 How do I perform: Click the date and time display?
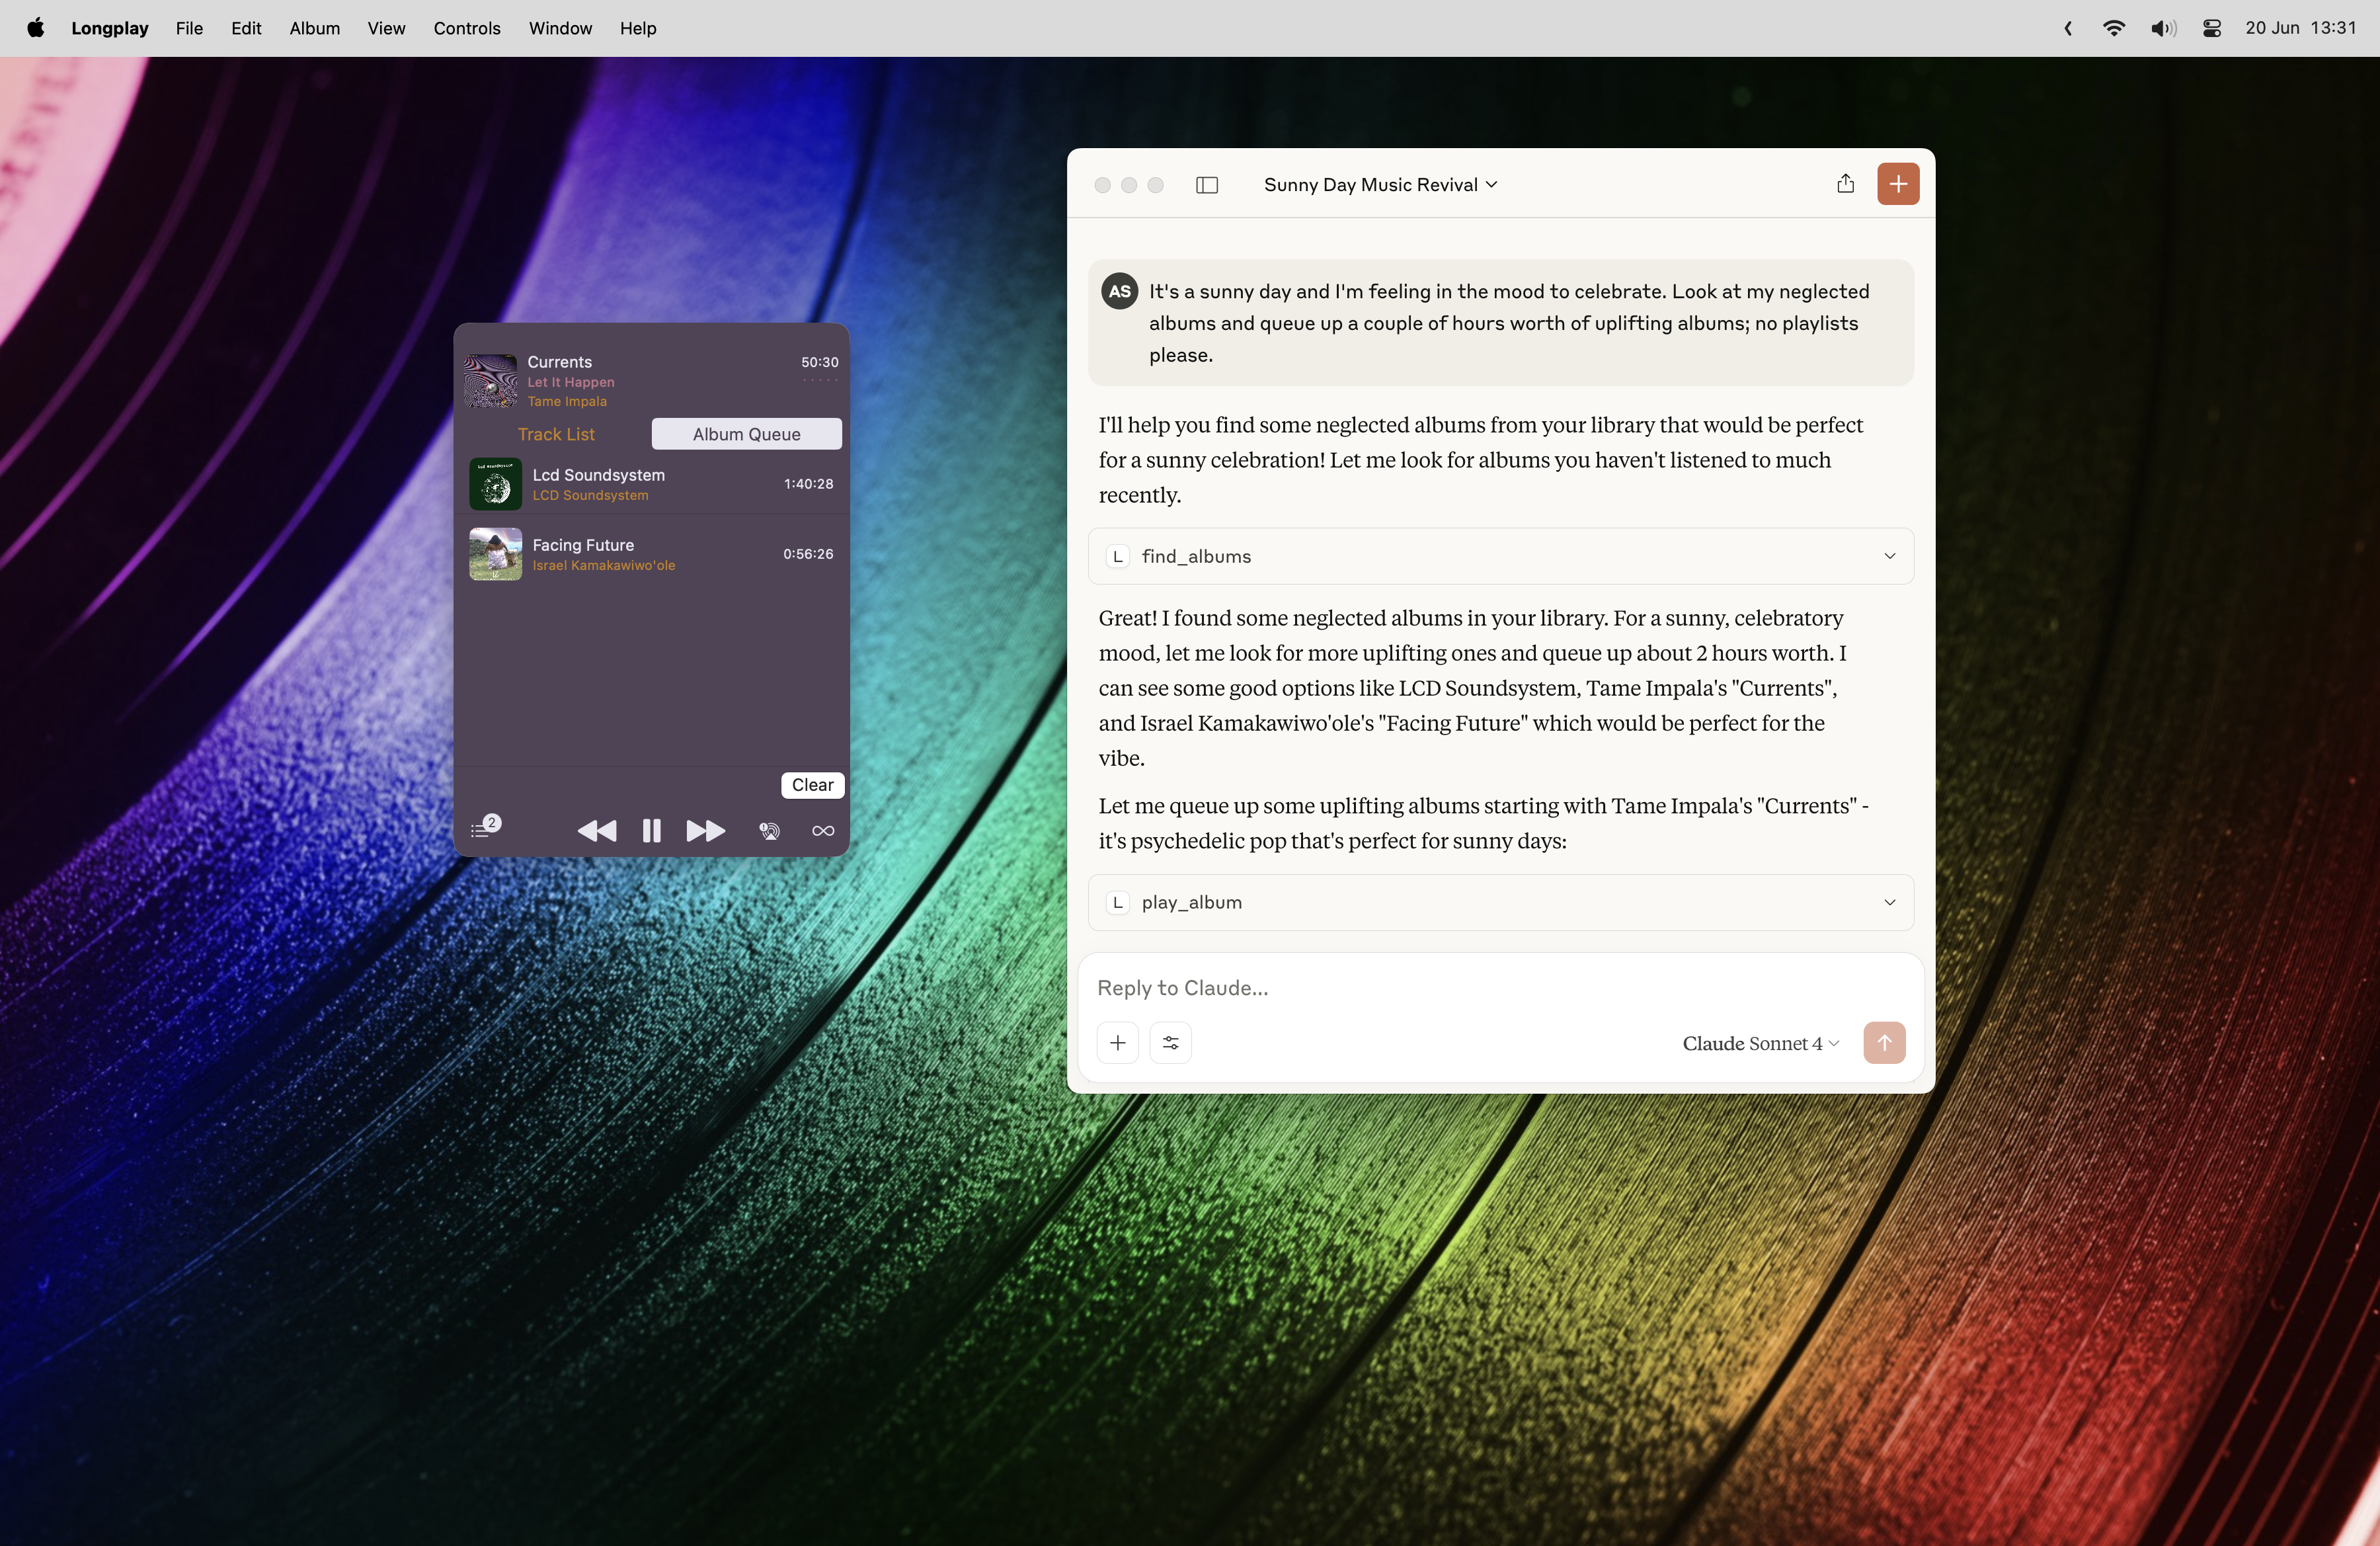tap(2301, 28)
